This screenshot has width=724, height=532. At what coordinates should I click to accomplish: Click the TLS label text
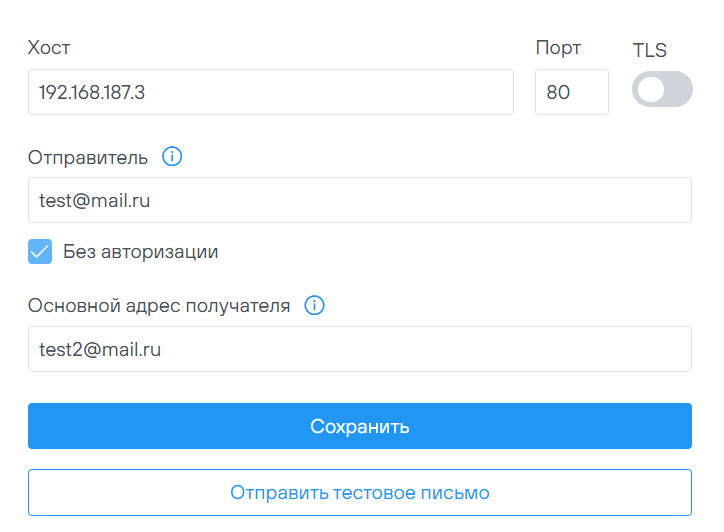point(650,50)
